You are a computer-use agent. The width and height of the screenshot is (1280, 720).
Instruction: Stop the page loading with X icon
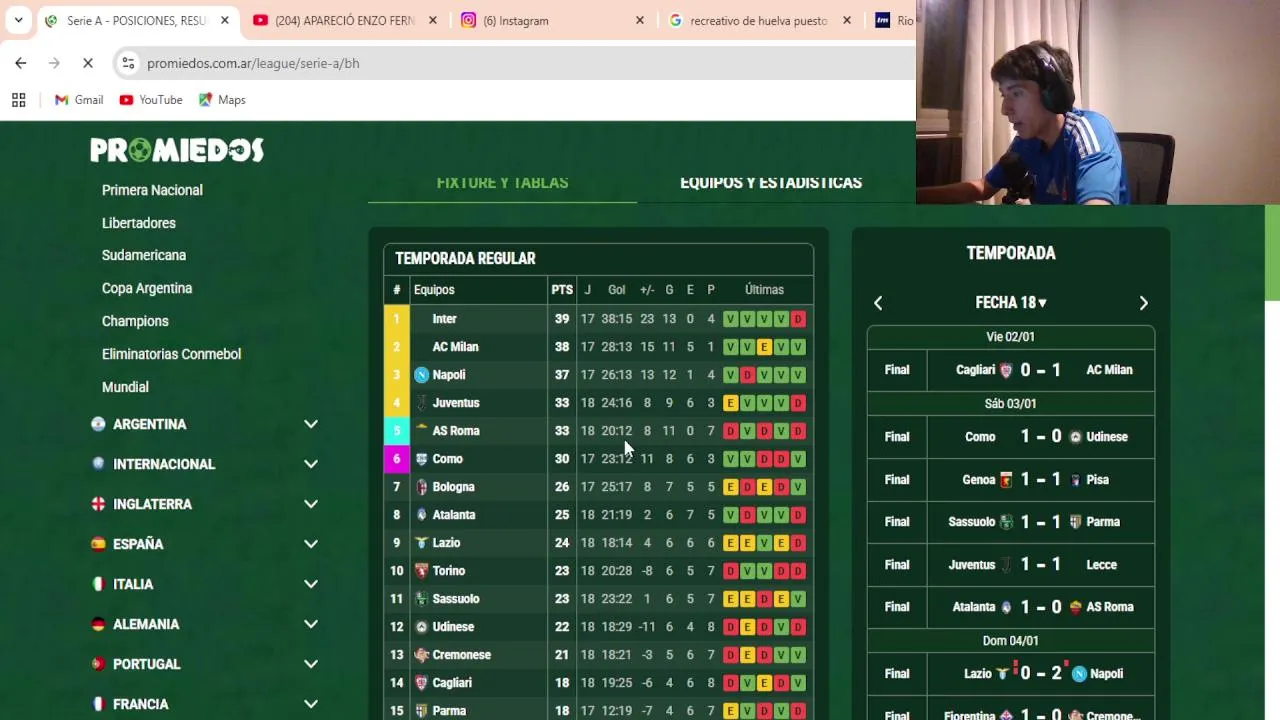click(x=88, y=63)
